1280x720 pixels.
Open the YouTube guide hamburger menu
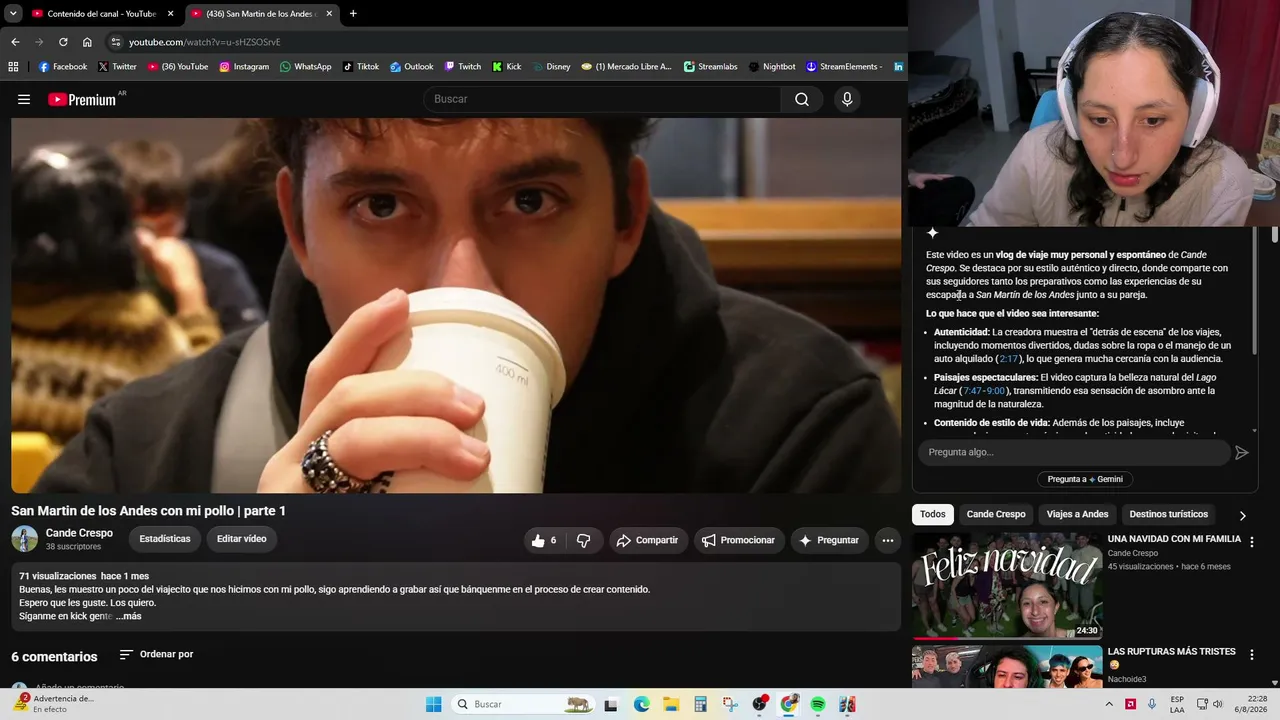[x=24, y=99]
